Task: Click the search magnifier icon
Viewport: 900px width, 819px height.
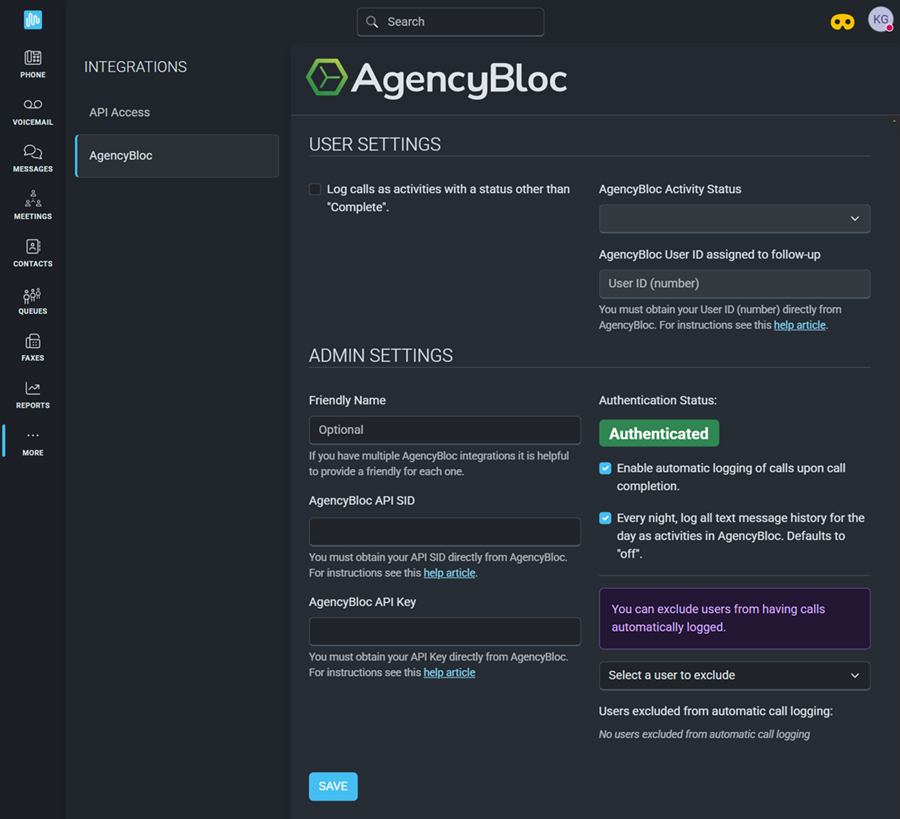Action: click(x=372, y=22)
